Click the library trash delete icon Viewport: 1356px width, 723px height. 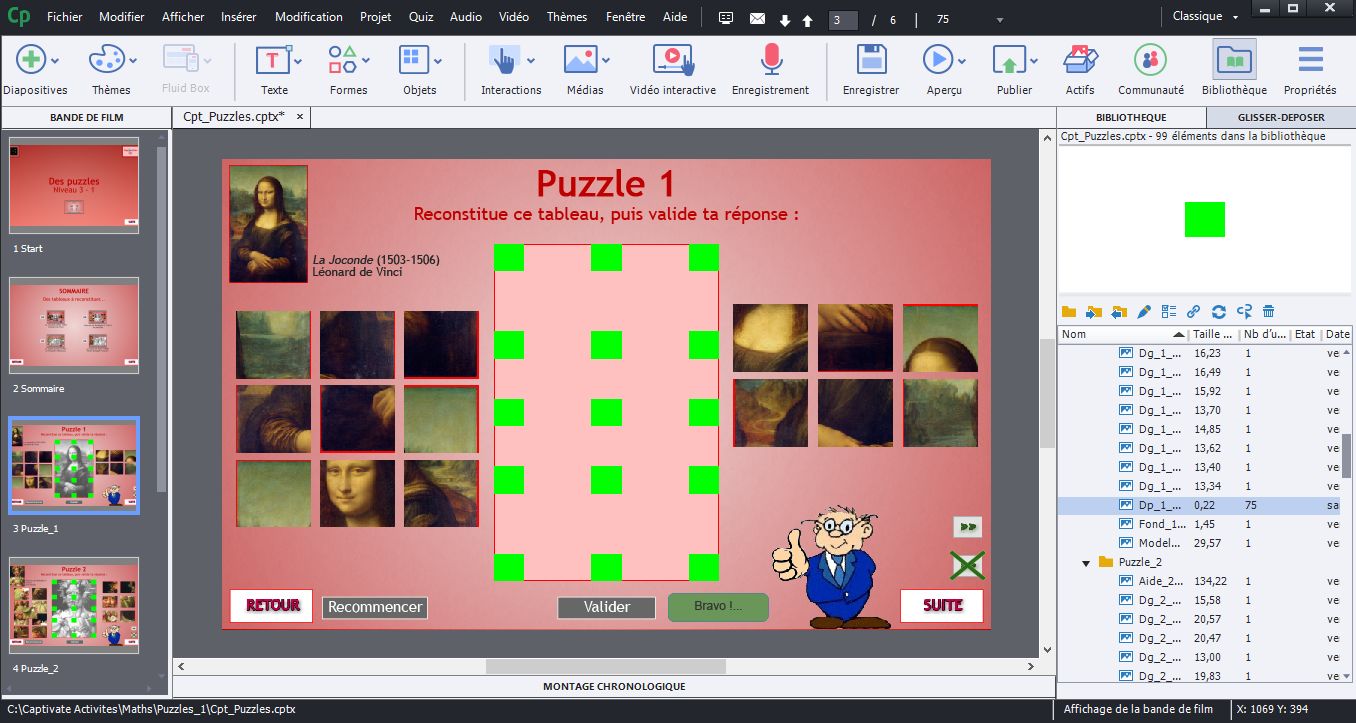pos(1268,312)
